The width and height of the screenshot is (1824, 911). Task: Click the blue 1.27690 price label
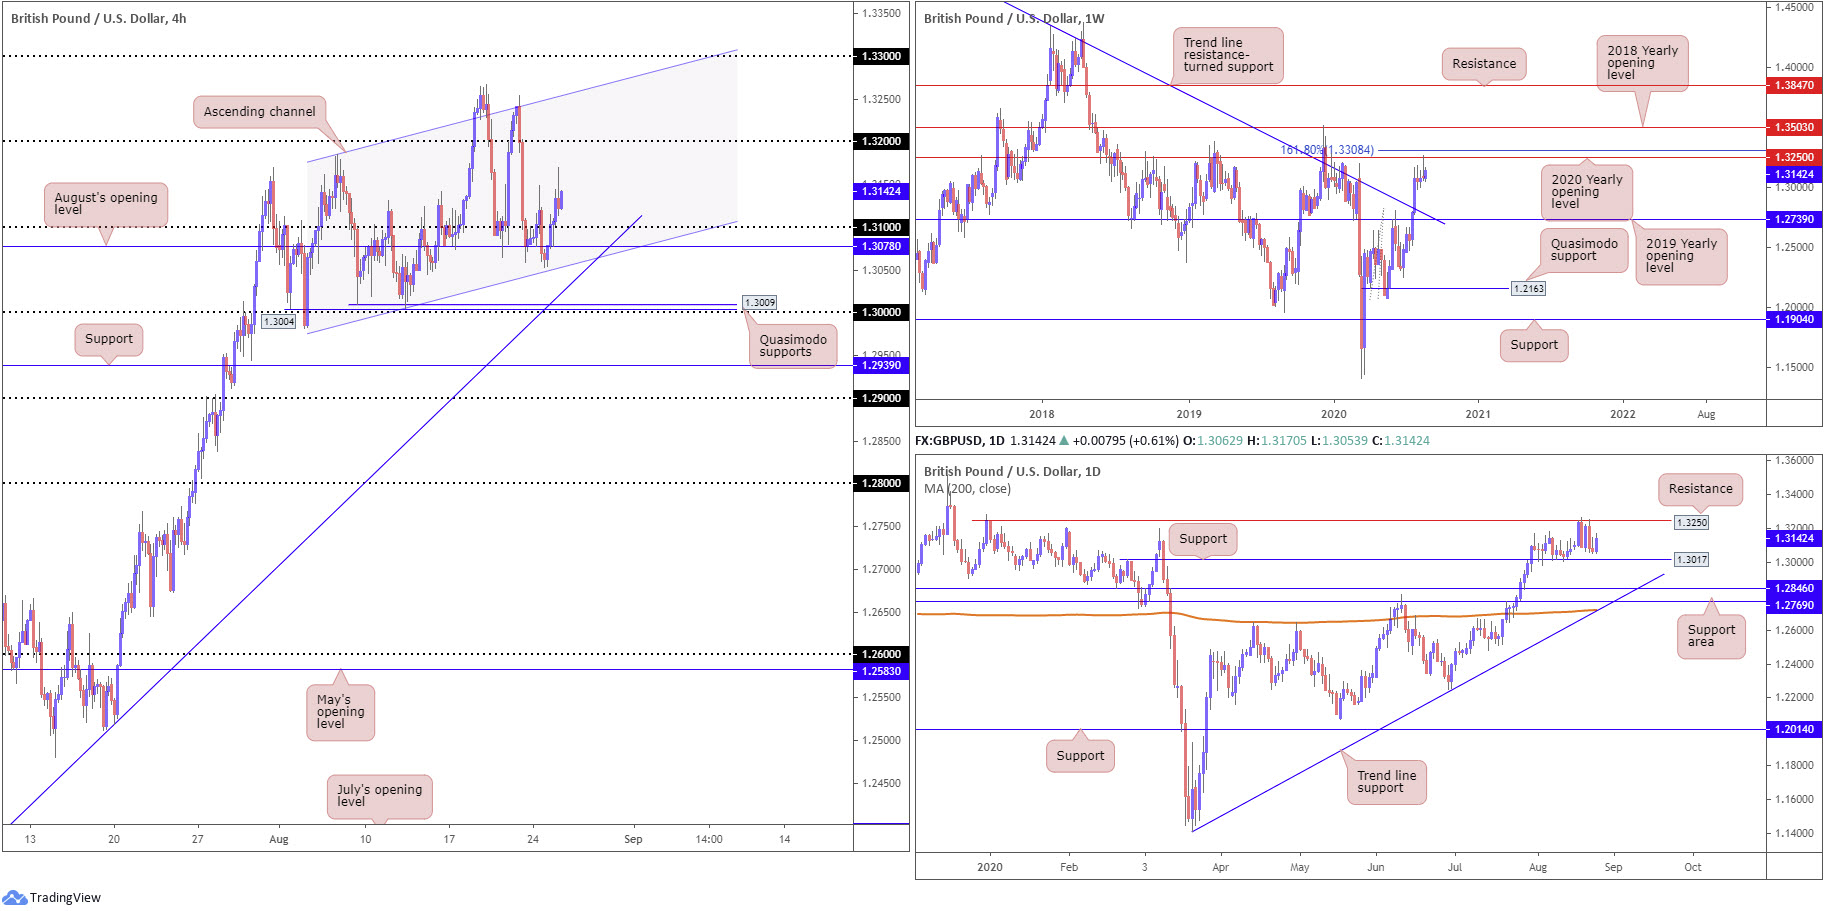(x=1794, y=605)
